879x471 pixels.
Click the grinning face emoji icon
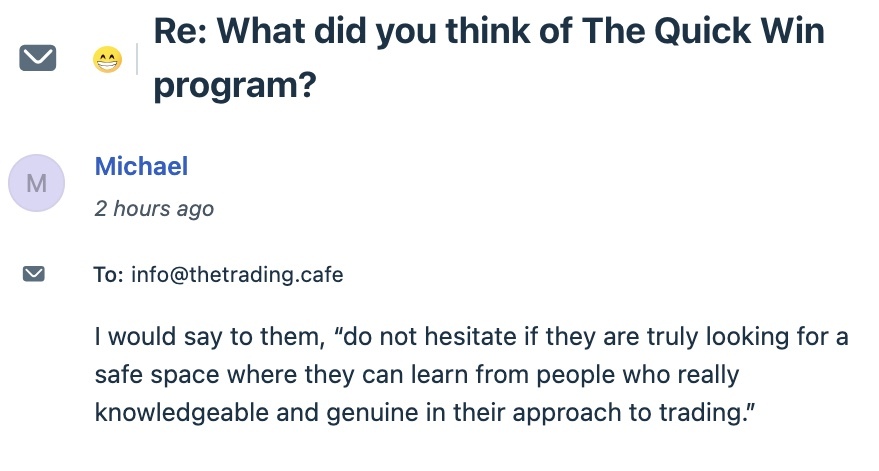107,59
